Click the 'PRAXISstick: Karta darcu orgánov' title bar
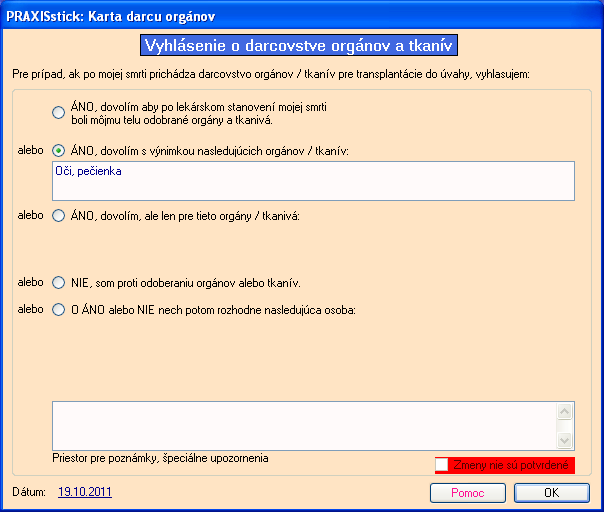This screenshot has width=604, height=512. [300, 16]
